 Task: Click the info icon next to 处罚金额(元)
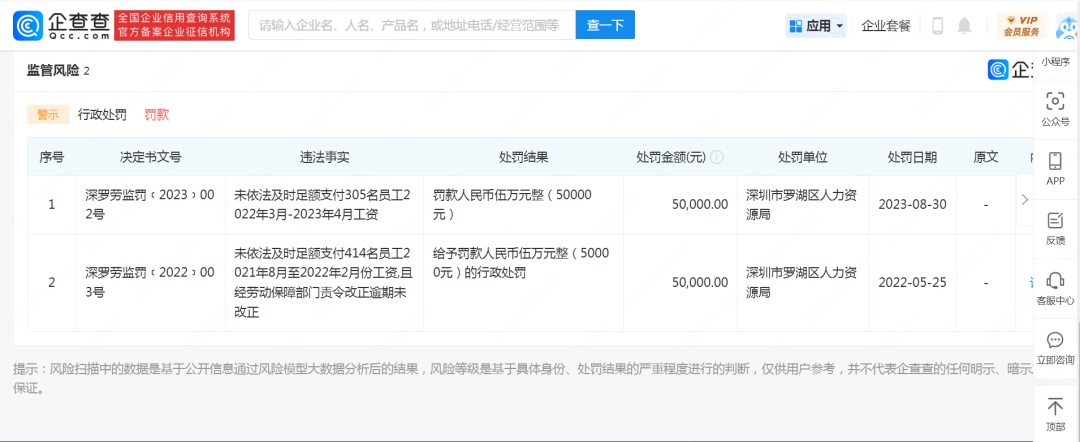point(717,158)
